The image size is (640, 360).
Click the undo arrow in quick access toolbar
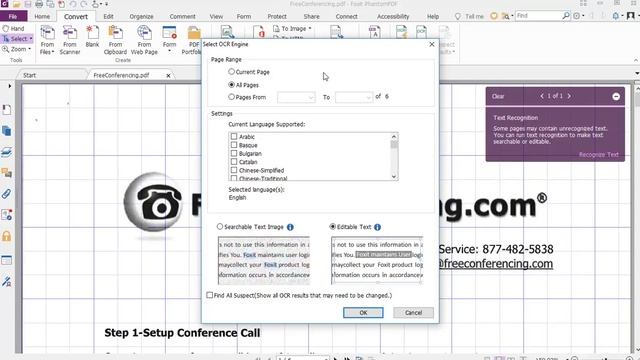pyautogui.click(x=73, y=4)
